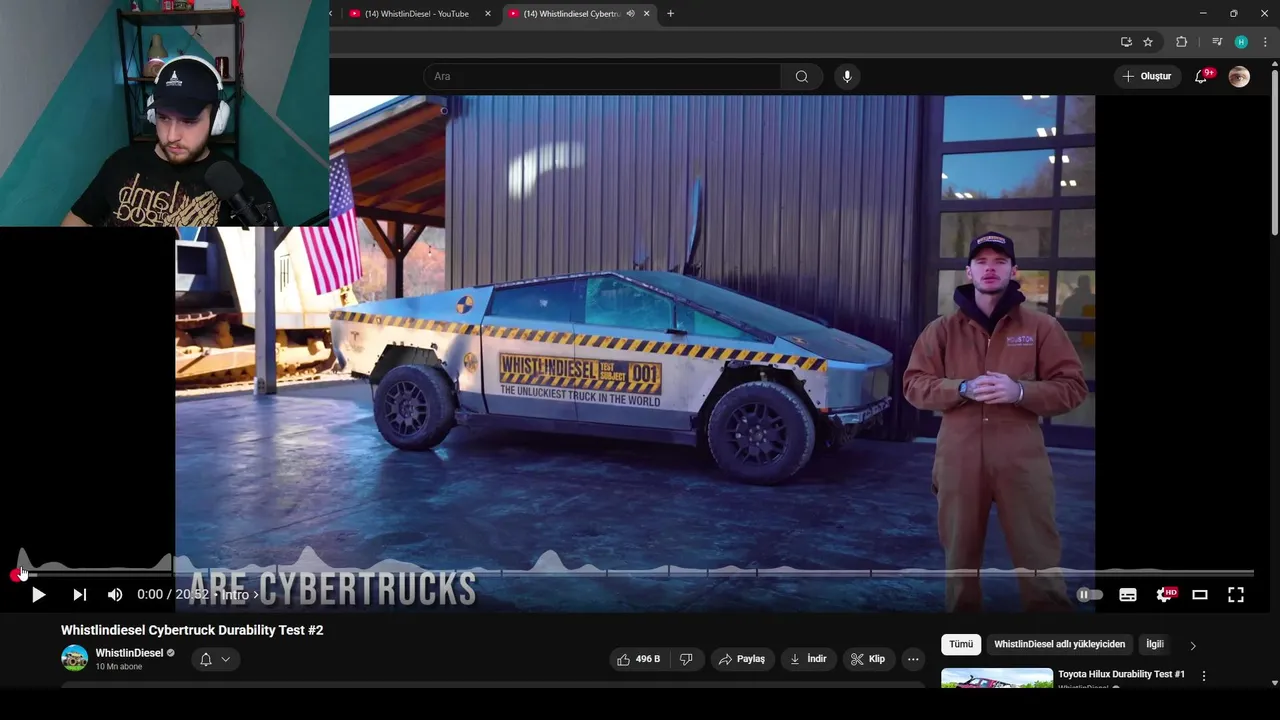Create a clip with Klip button

pos(868,659)
